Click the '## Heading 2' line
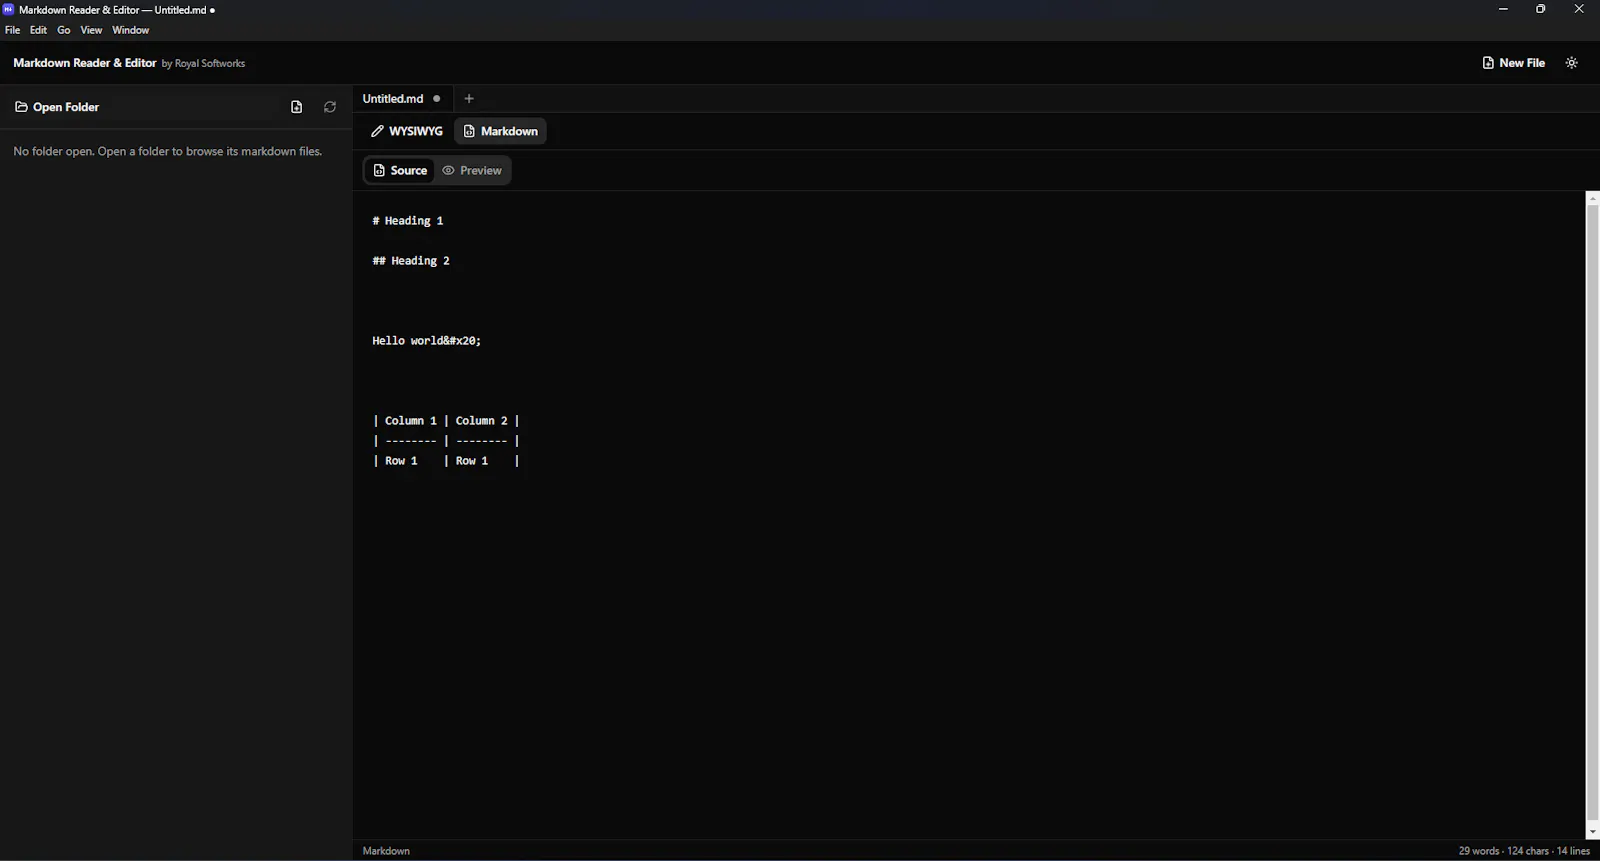 [411, 261]
